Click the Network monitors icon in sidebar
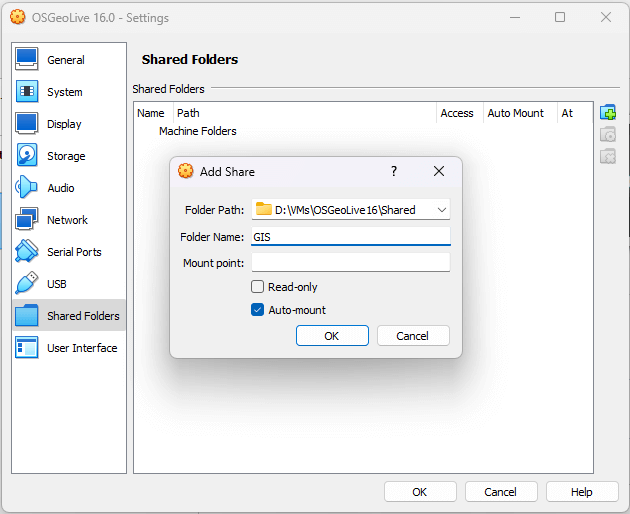This screenshot has width=630, height=514. (x=27, y=219)
